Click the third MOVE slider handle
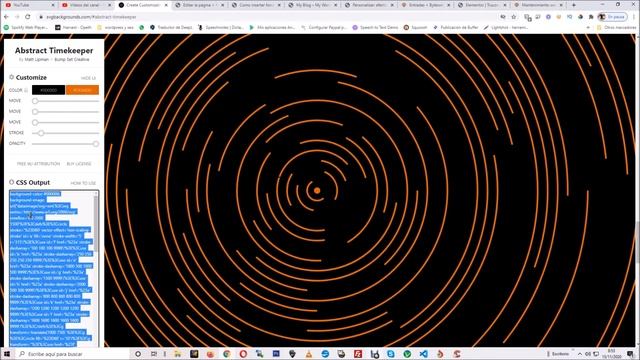Image resolution: width=640 pixels, height=360 pixels. [35, 122]
